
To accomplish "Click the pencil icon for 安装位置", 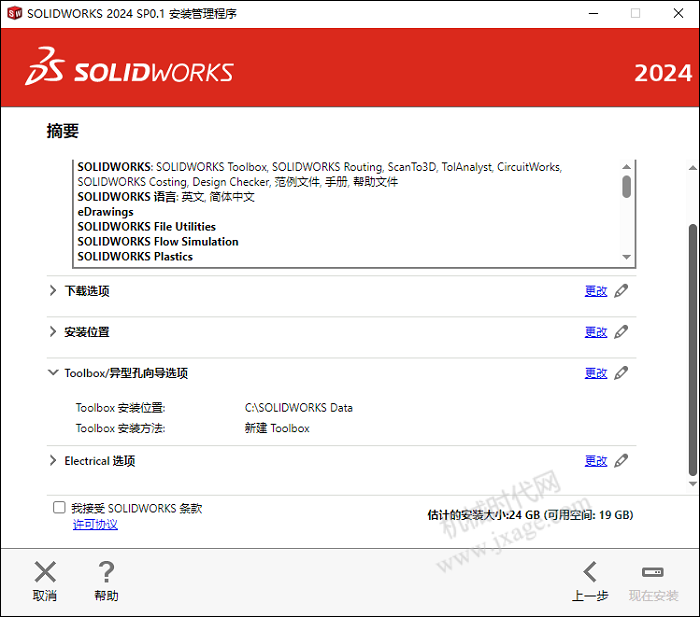I will click(x=621, y=332).
